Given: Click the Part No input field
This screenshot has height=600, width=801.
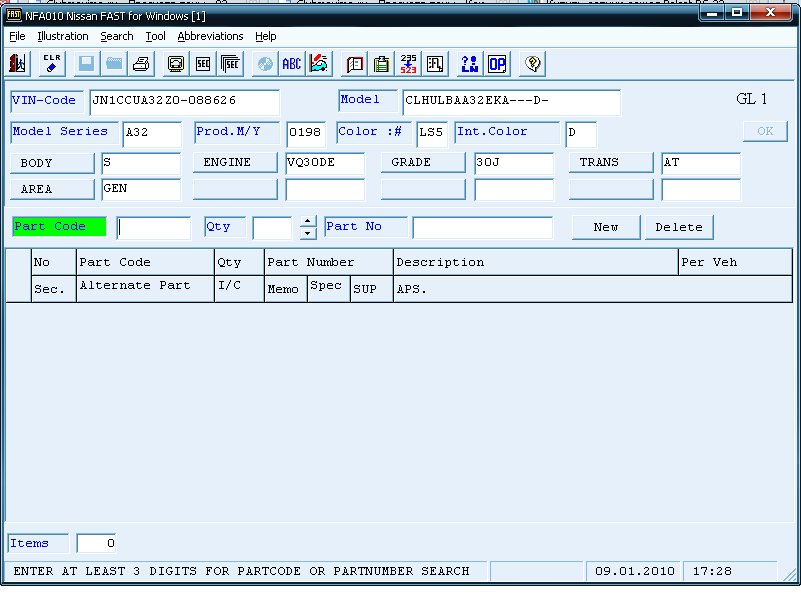Looking at the screenshot, I should pos(482,228).
